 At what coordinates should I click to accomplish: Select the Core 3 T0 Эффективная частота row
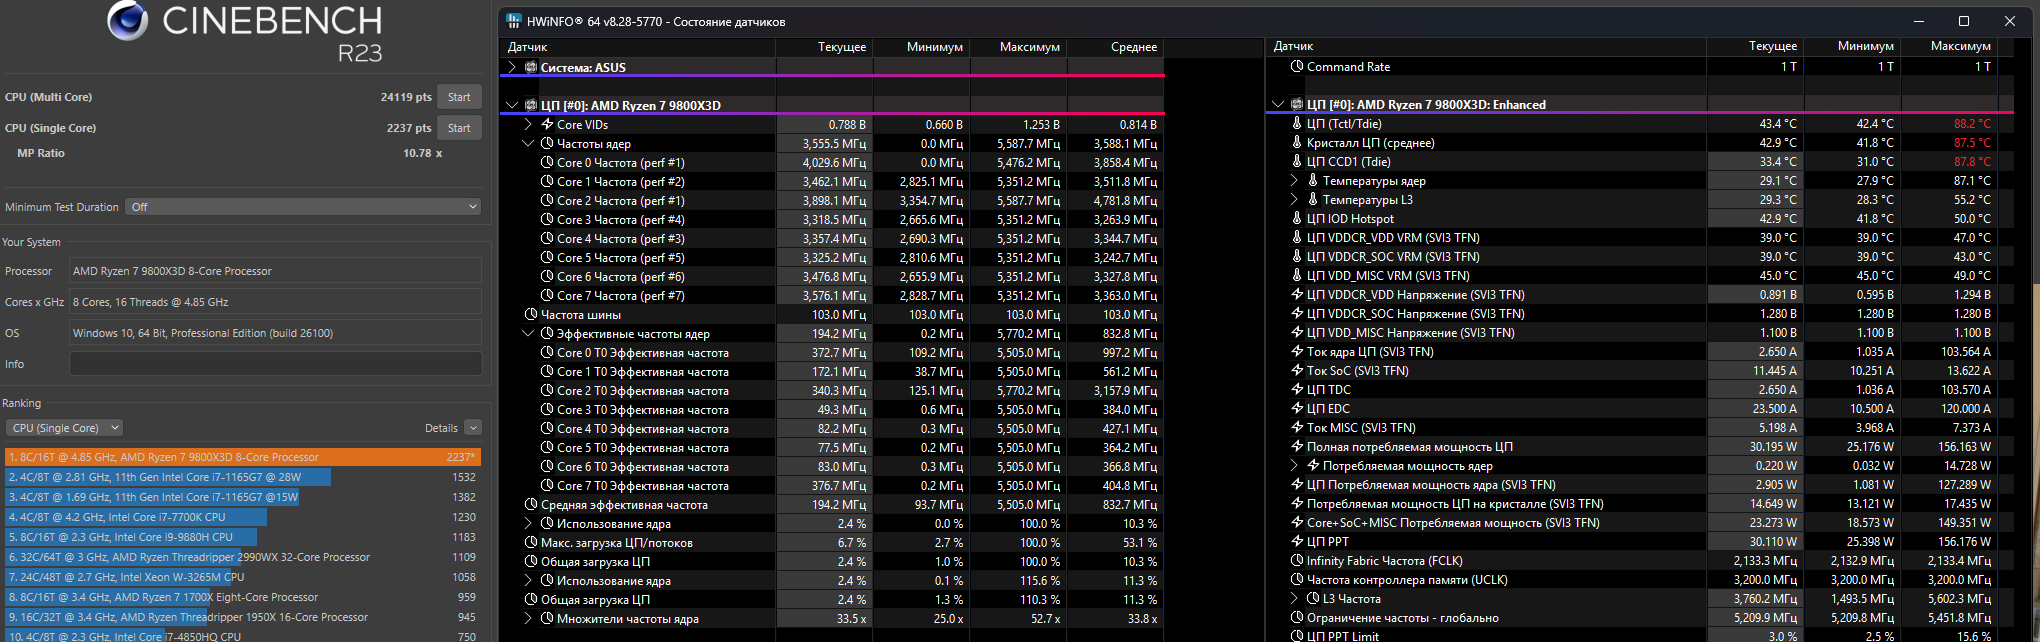832,410
